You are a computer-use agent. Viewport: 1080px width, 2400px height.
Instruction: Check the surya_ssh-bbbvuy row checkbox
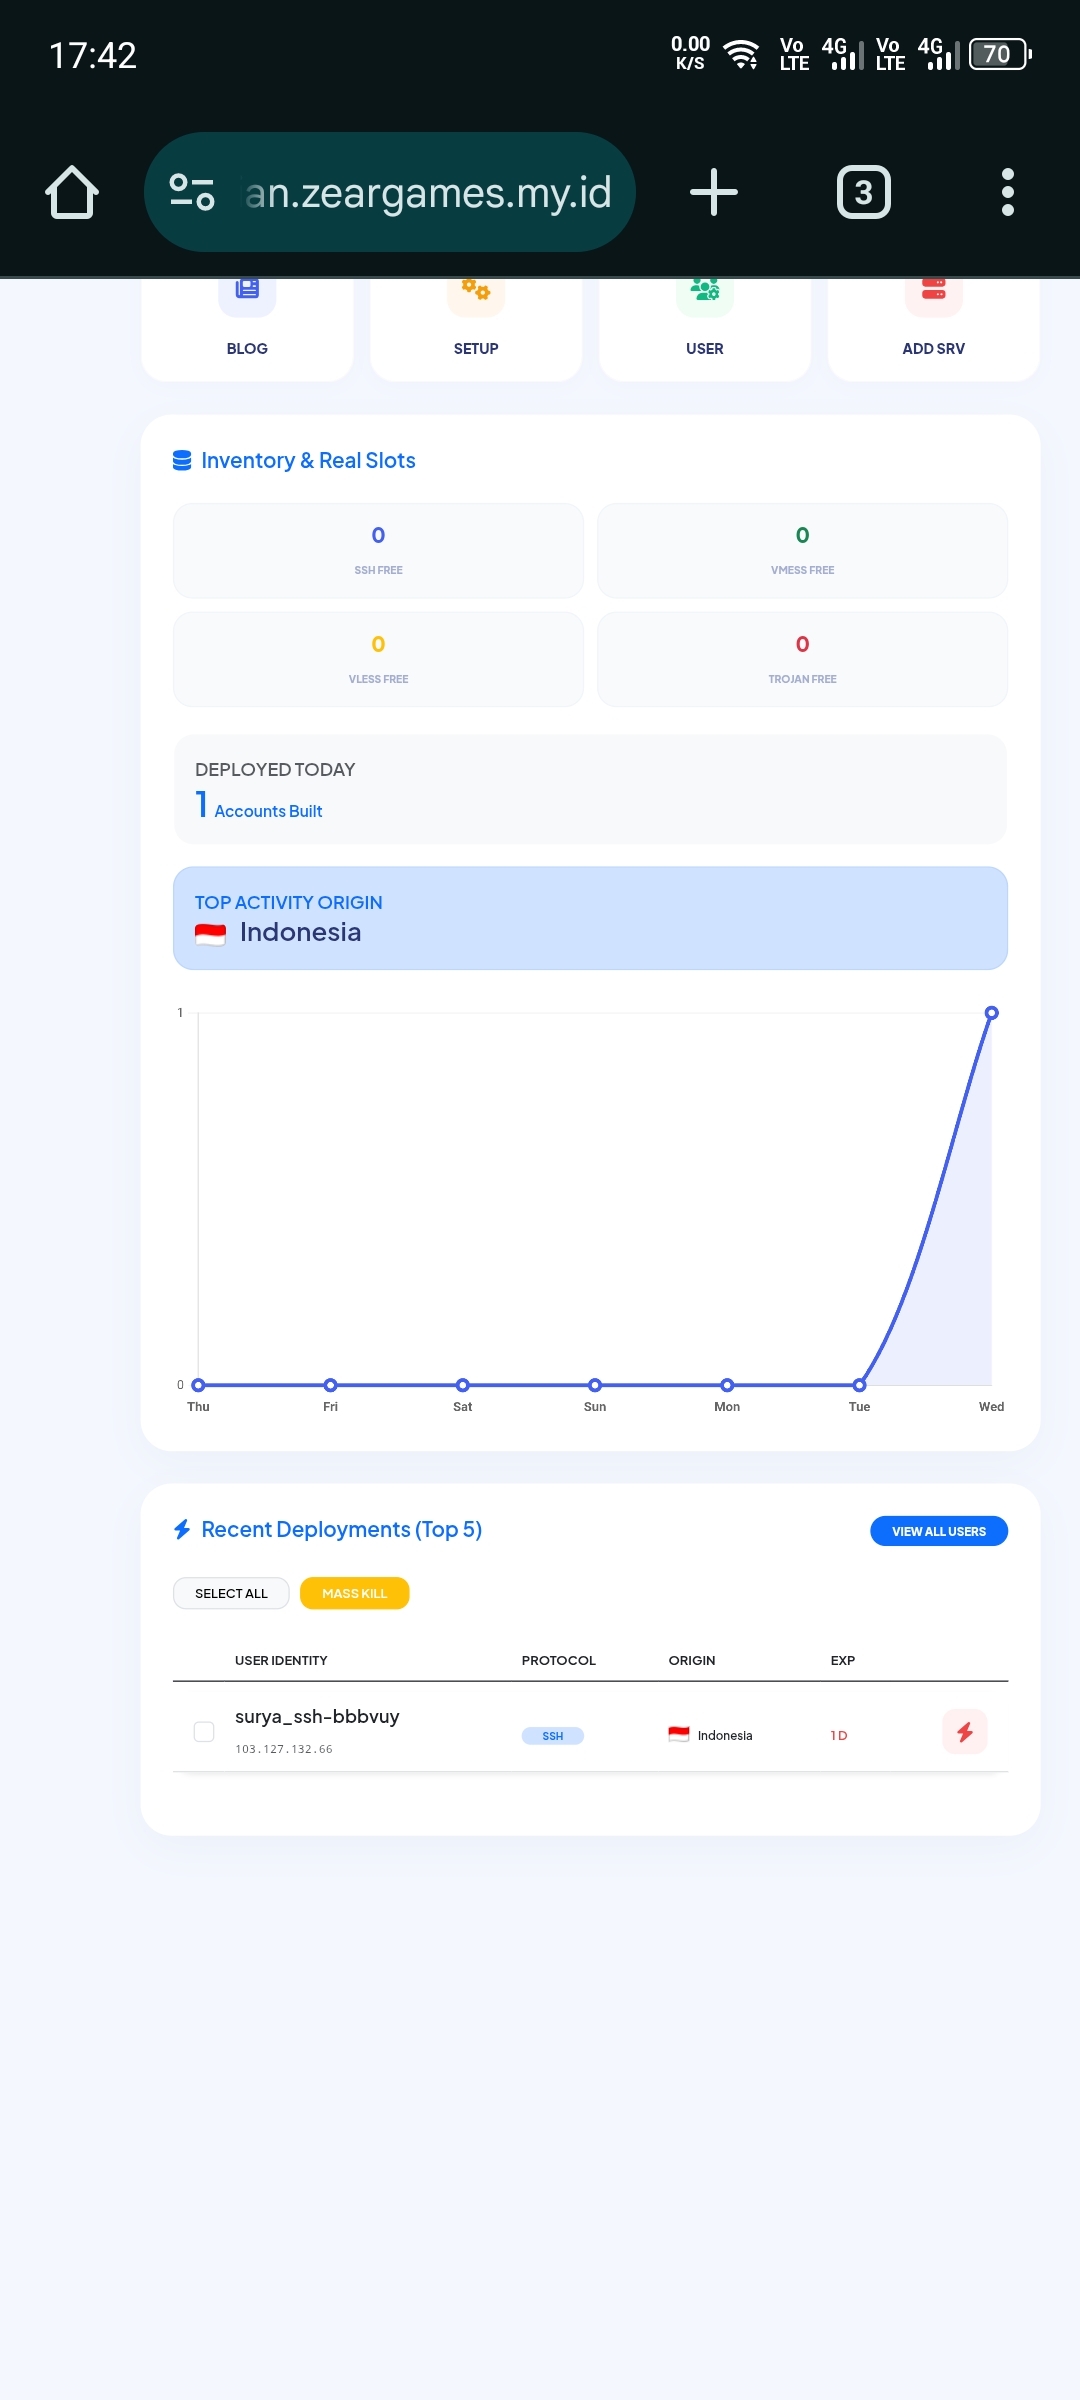click(x=204, y=1732)
